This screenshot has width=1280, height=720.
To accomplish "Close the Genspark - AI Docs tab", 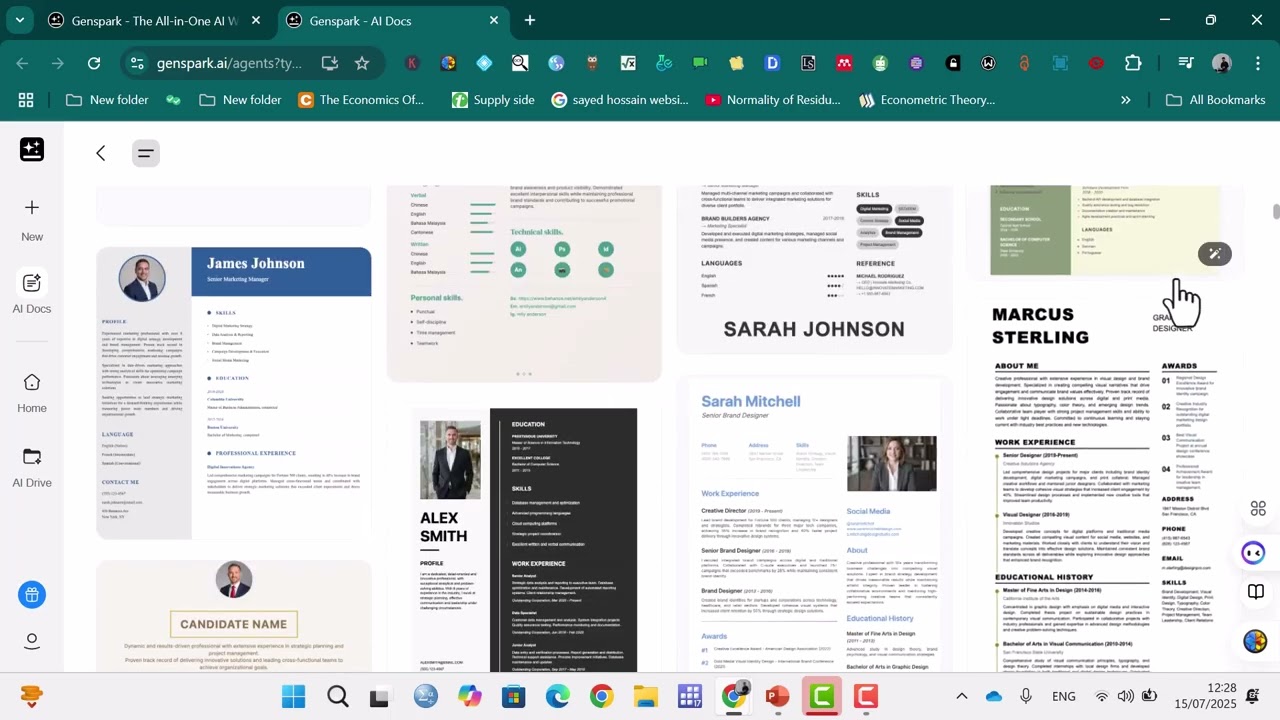I will (494, 20).
